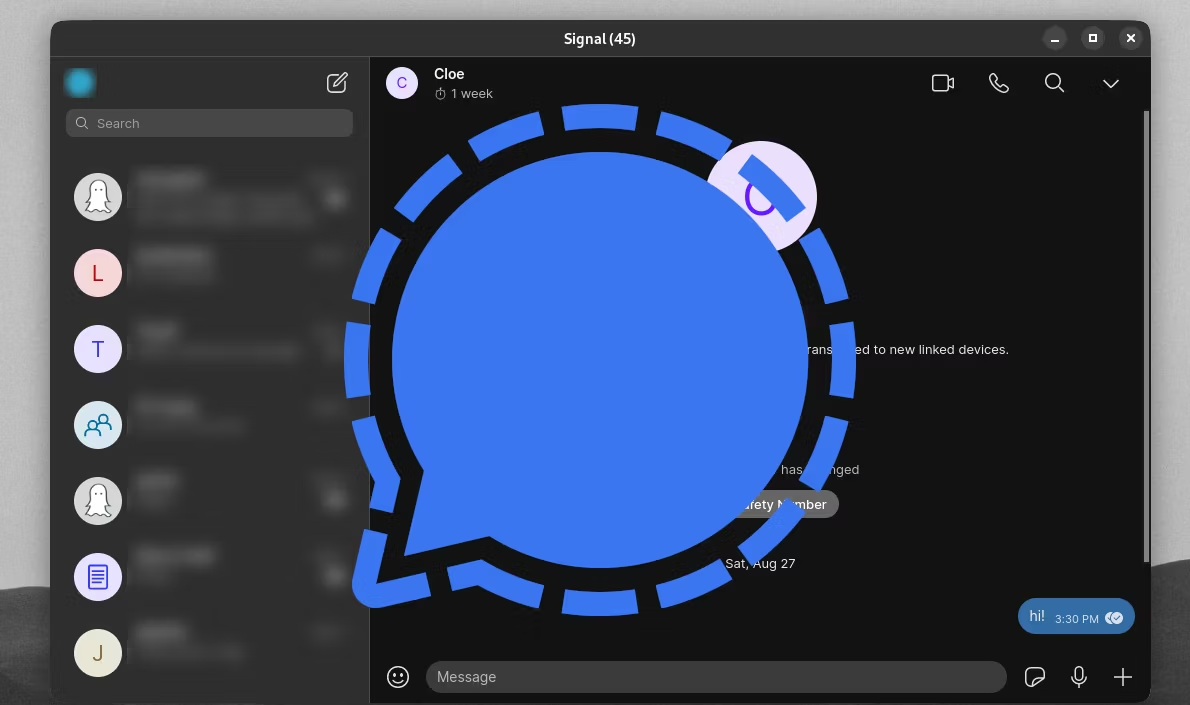Open the topmost ghost-avatar conversation
The image size is (1190, 705).
click(x=209, y=197)
